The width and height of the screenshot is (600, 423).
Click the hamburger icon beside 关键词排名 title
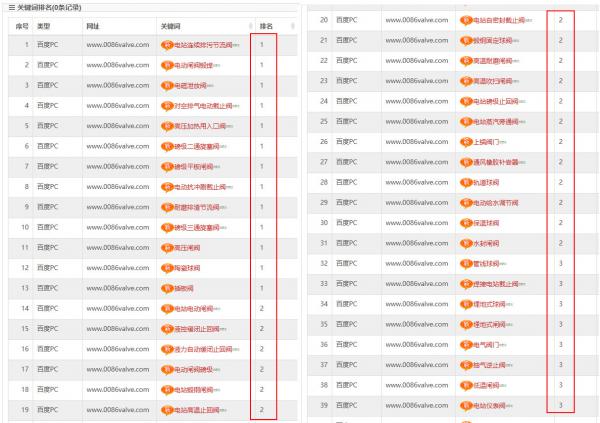11,8
